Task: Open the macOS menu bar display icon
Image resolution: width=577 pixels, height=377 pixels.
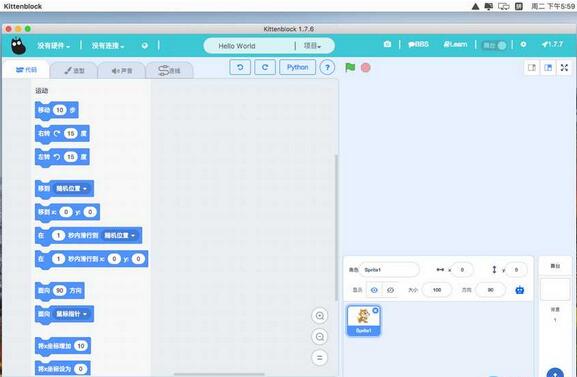Action: tap(504, 6)
